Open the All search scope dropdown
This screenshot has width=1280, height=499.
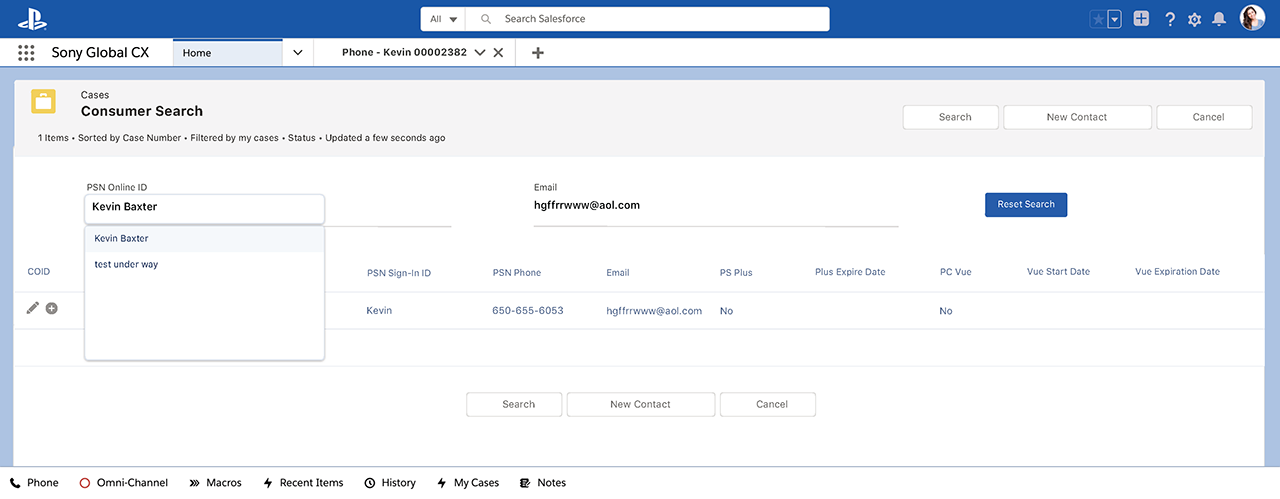tap(443, 19)
